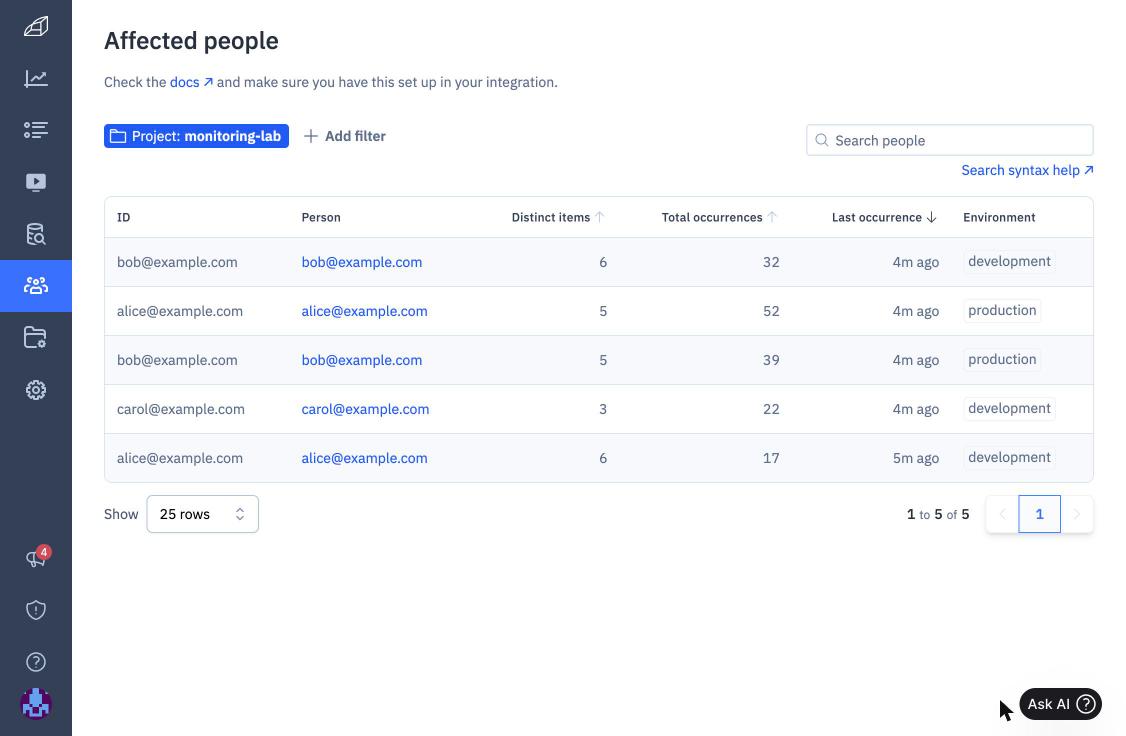Screen dimensions: 1126x736
Task: Go to next page arrow
Action: click(x=1076, y=514)
